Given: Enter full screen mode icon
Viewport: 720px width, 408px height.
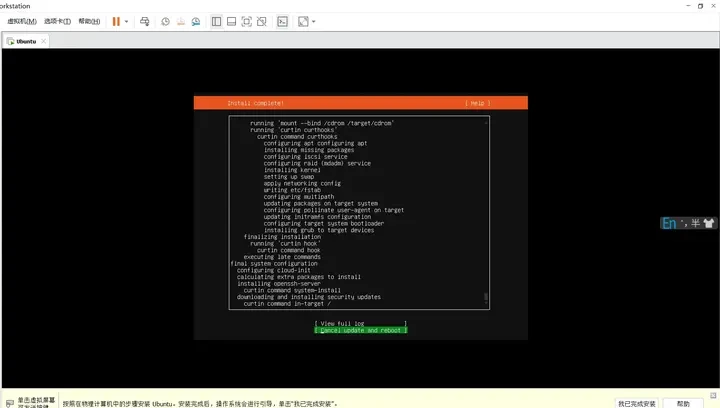Looking at the screenshot, I should [247, 22].
